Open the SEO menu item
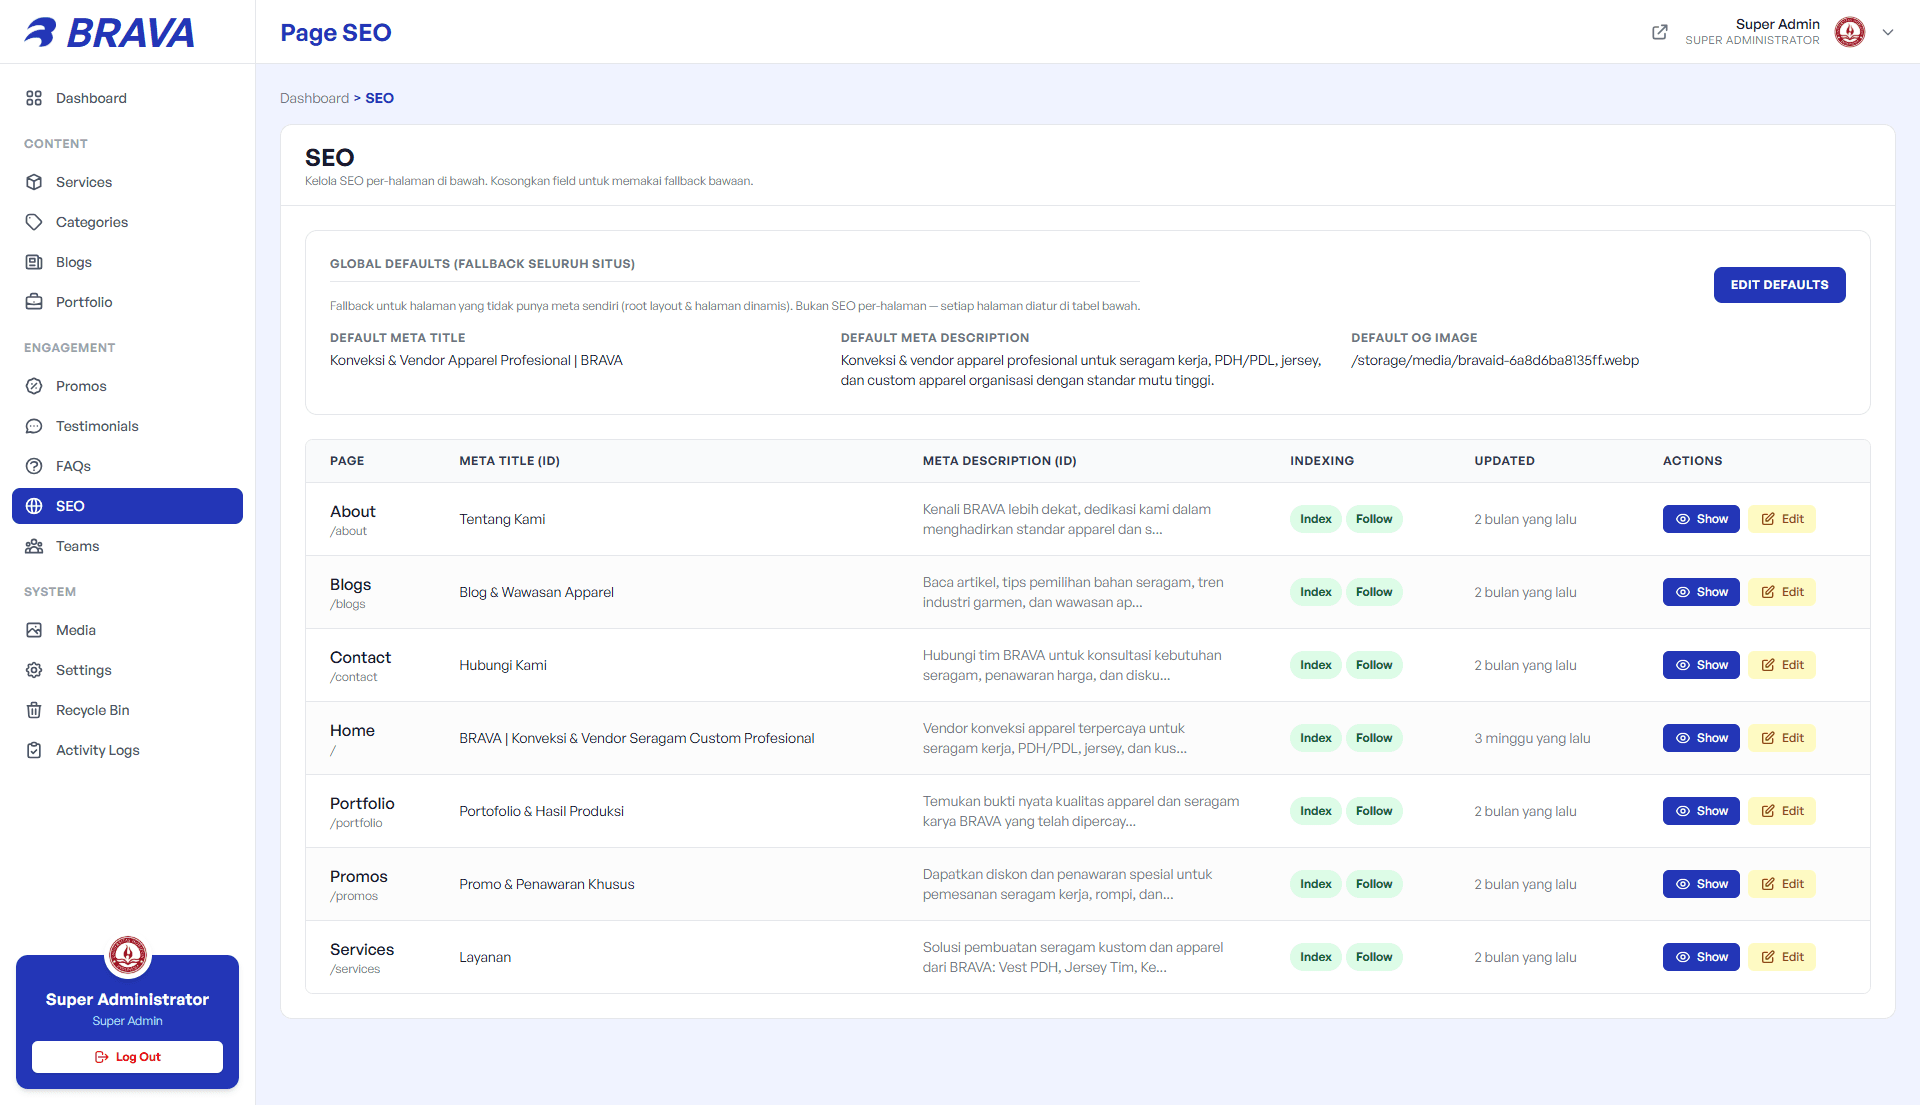This screenshot has height=1105, width=1920. [x=127, y=506]
